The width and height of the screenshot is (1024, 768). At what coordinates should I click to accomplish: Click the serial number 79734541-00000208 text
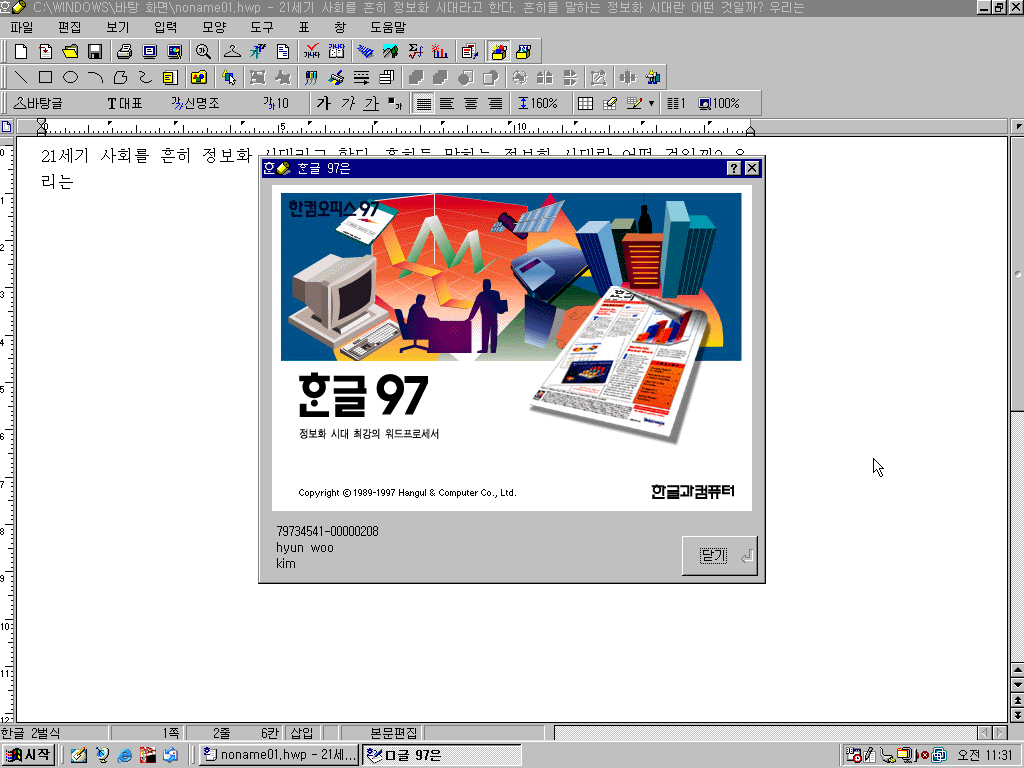(x=327, y=532)
